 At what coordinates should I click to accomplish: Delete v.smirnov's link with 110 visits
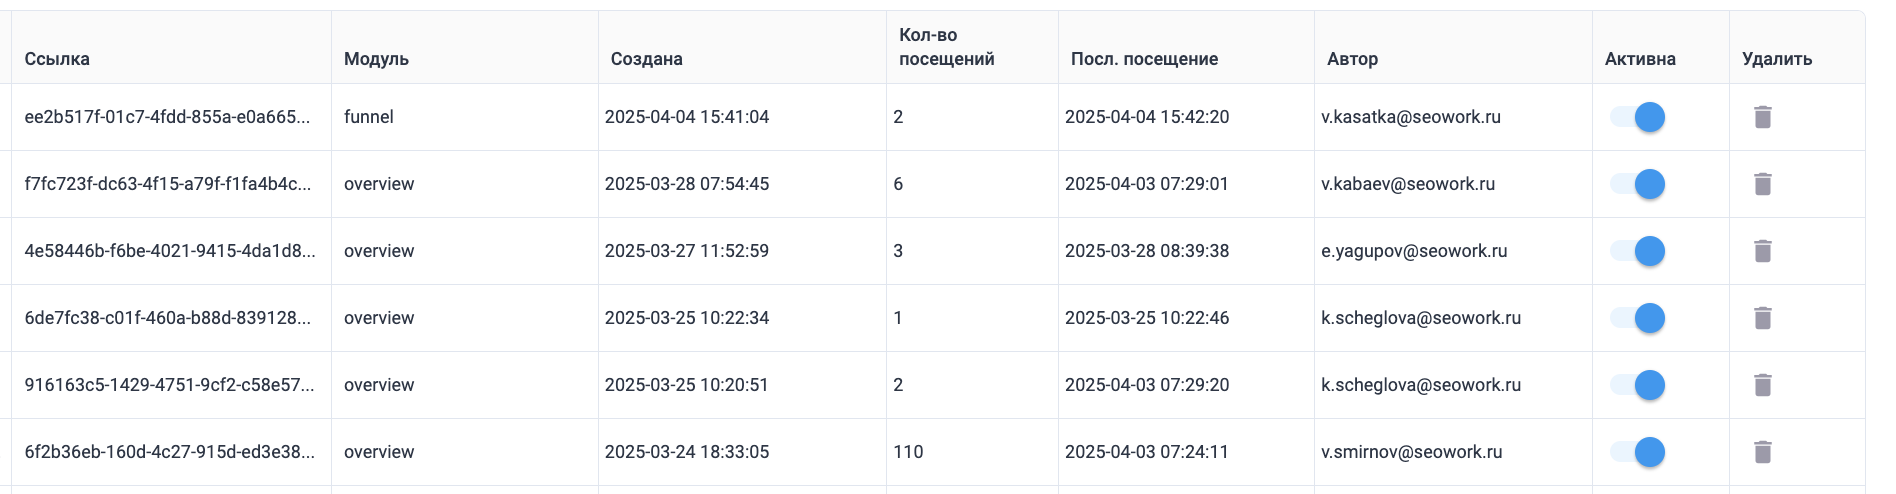(1763, 452)
